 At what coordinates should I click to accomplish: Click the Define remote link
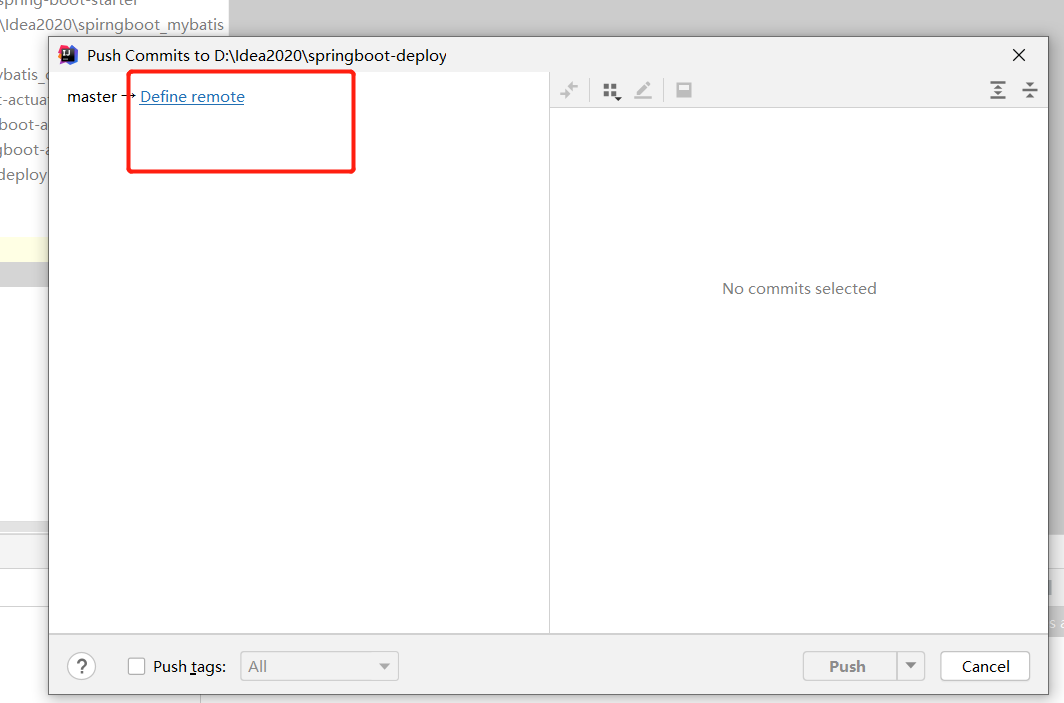[192, 97]
